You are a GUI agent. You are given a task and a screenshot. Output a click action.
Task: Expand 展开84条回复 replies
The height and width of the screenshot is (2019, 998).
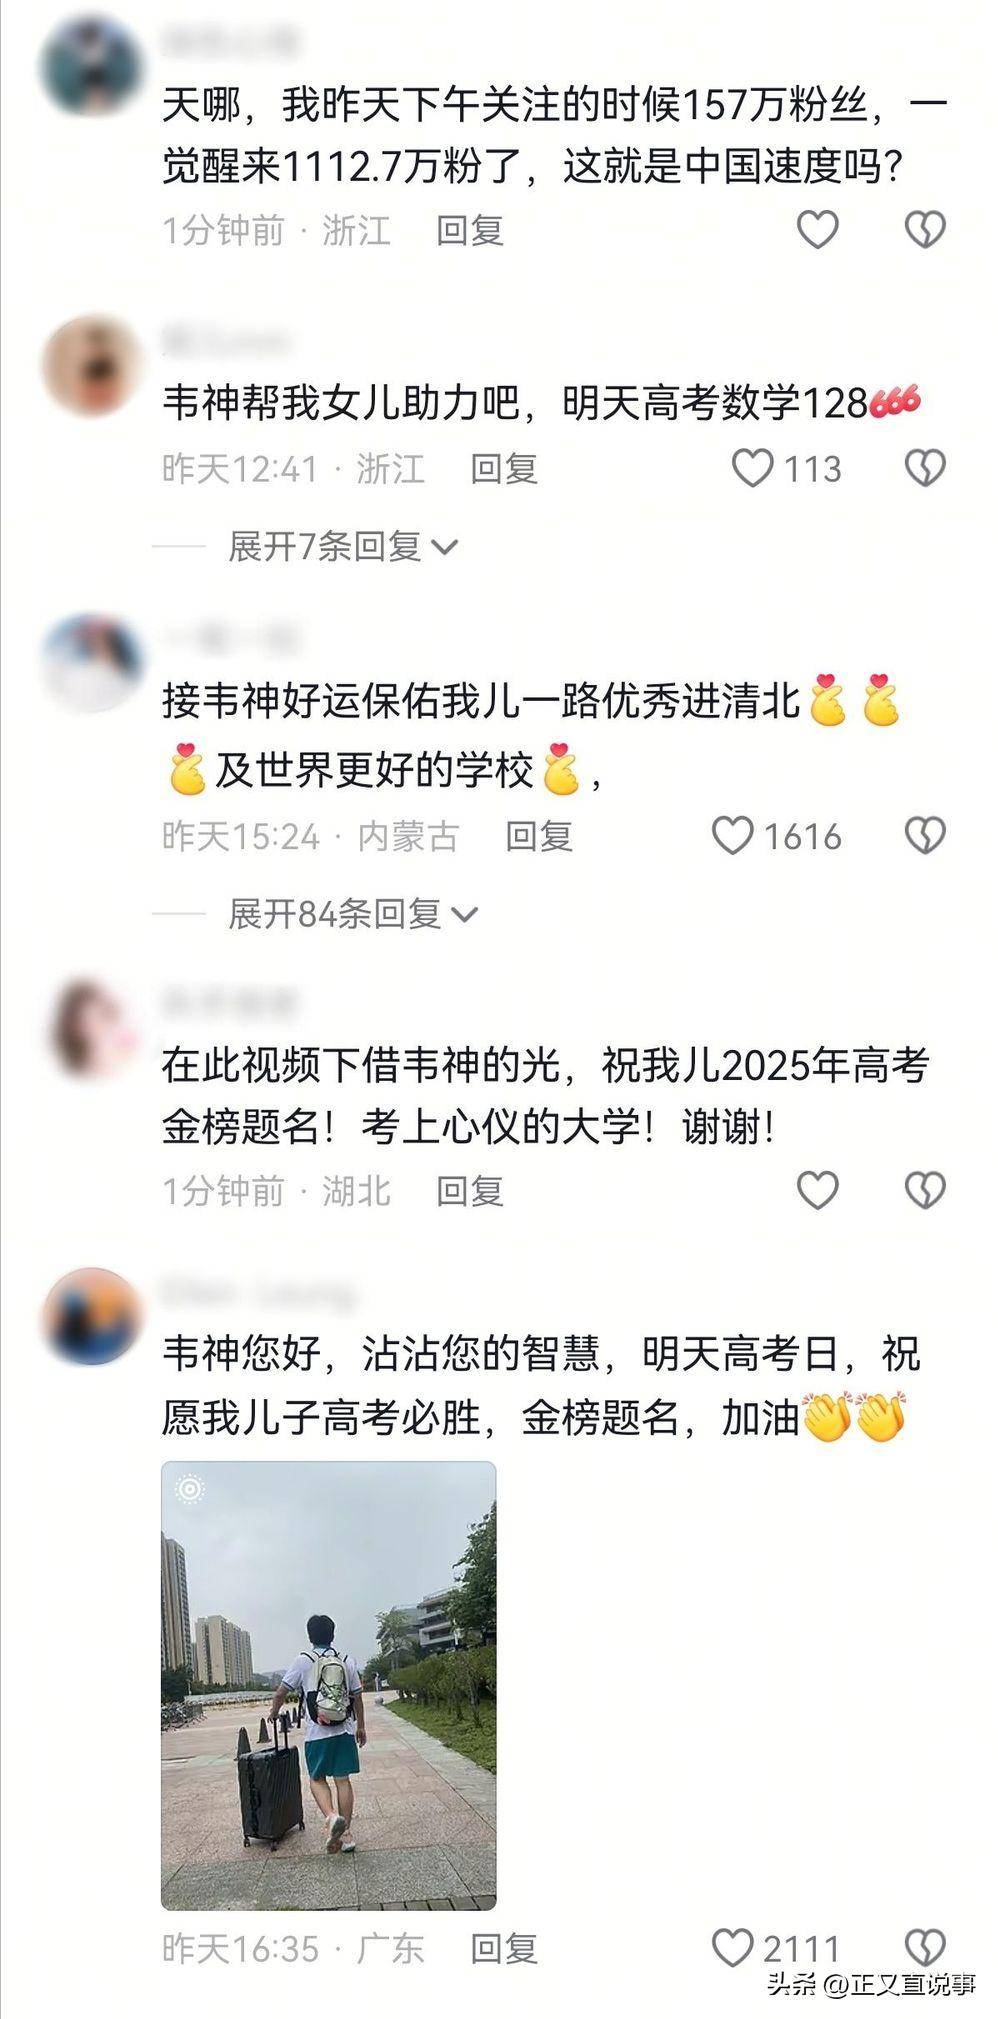point(353,914)
